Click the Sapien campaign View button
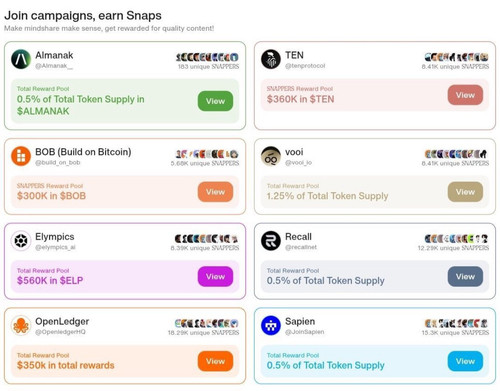Image resolution: width=500 pixels, height=391 pixels. pos(465,361)
